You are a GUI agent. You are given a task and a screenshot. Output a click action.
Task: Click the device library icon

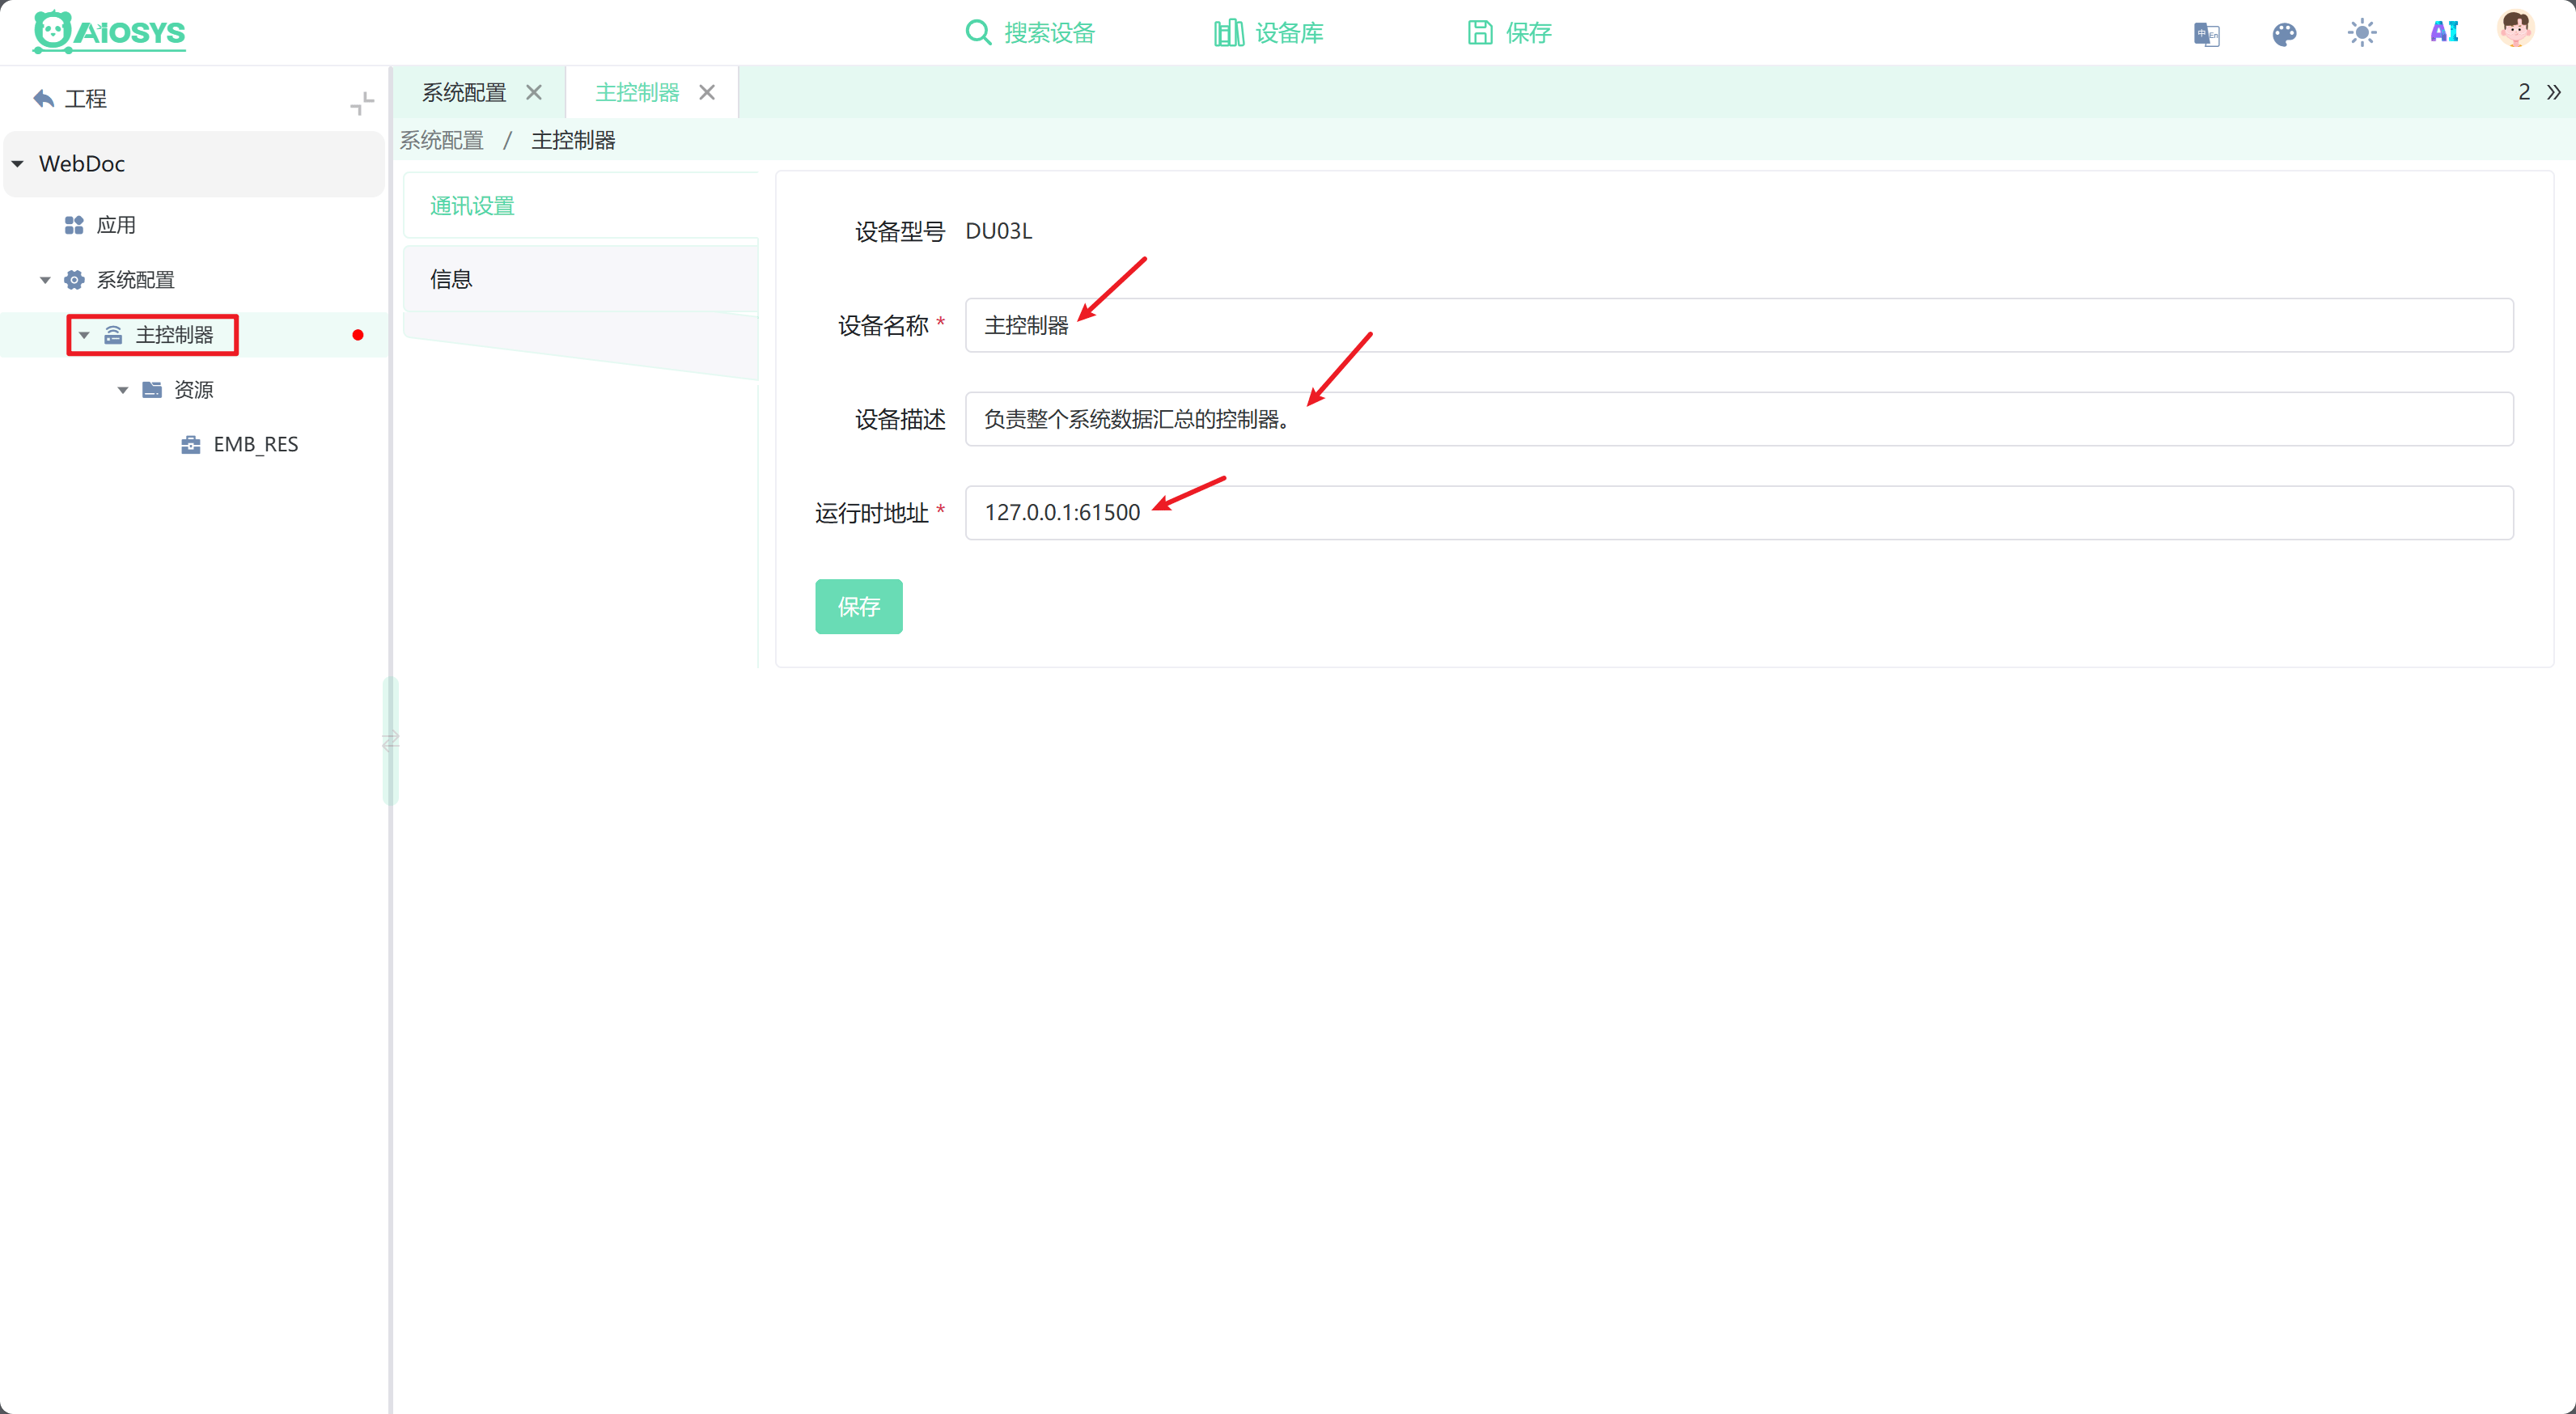coord(1228,33)
